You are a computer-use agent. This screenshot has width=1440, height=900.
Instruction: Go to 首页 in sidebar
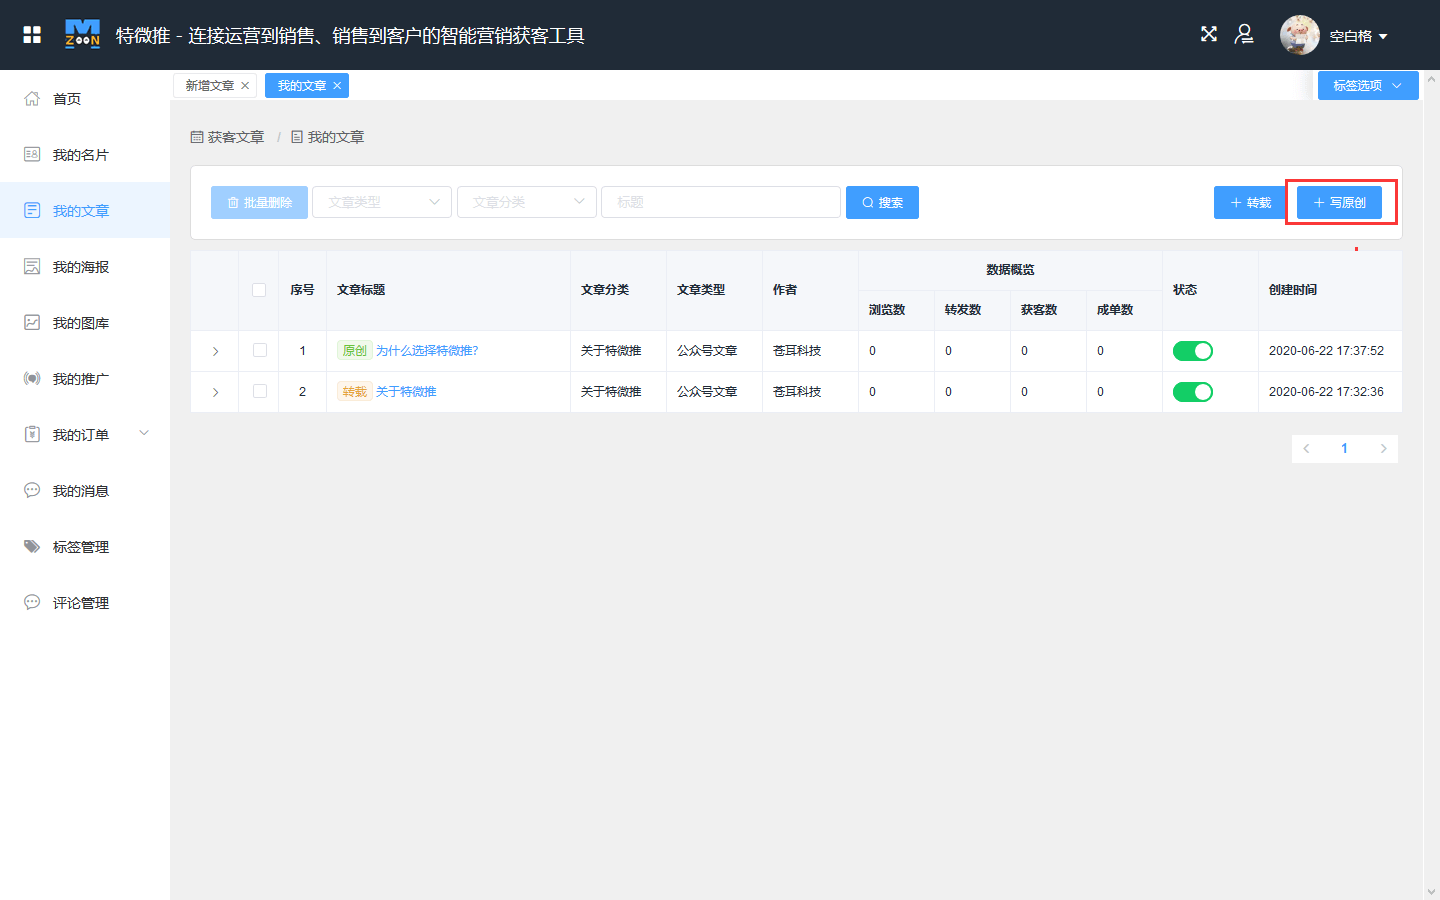click(85, 99)
